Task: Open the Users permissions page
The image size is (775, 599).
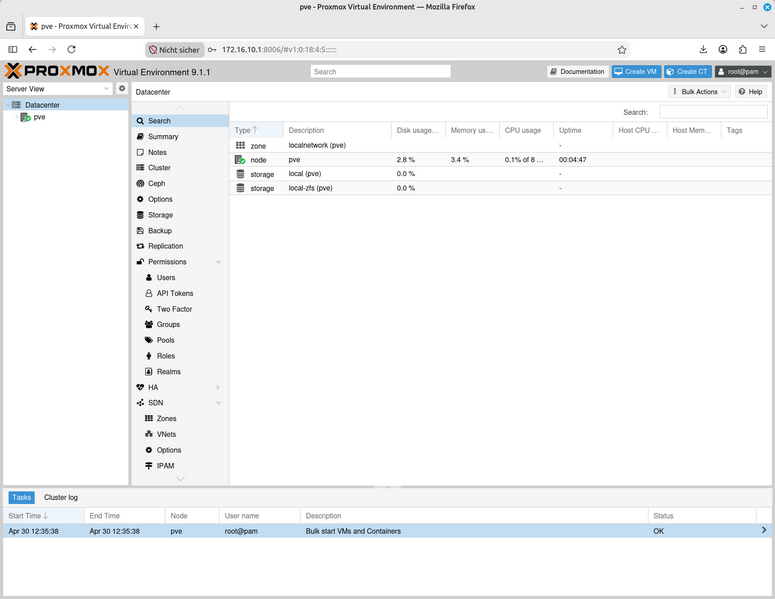Action: [x=180, y=277]
